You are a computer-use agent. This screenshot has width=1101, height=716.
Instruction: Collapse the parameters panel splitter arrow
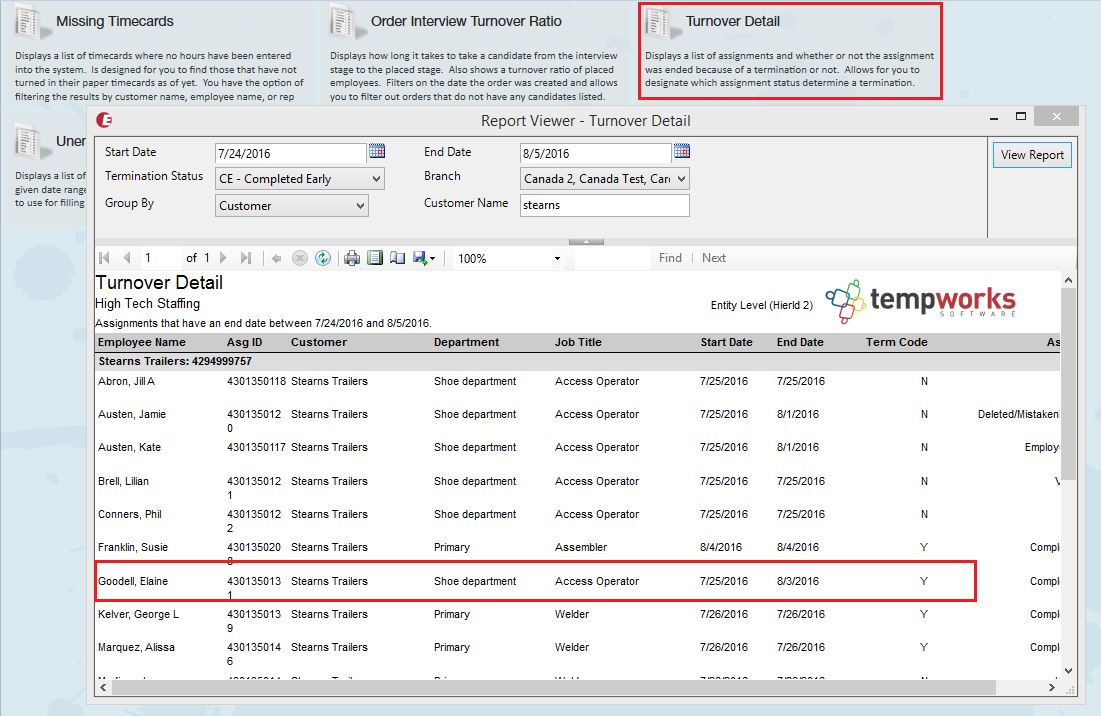[x=586, y=241]
